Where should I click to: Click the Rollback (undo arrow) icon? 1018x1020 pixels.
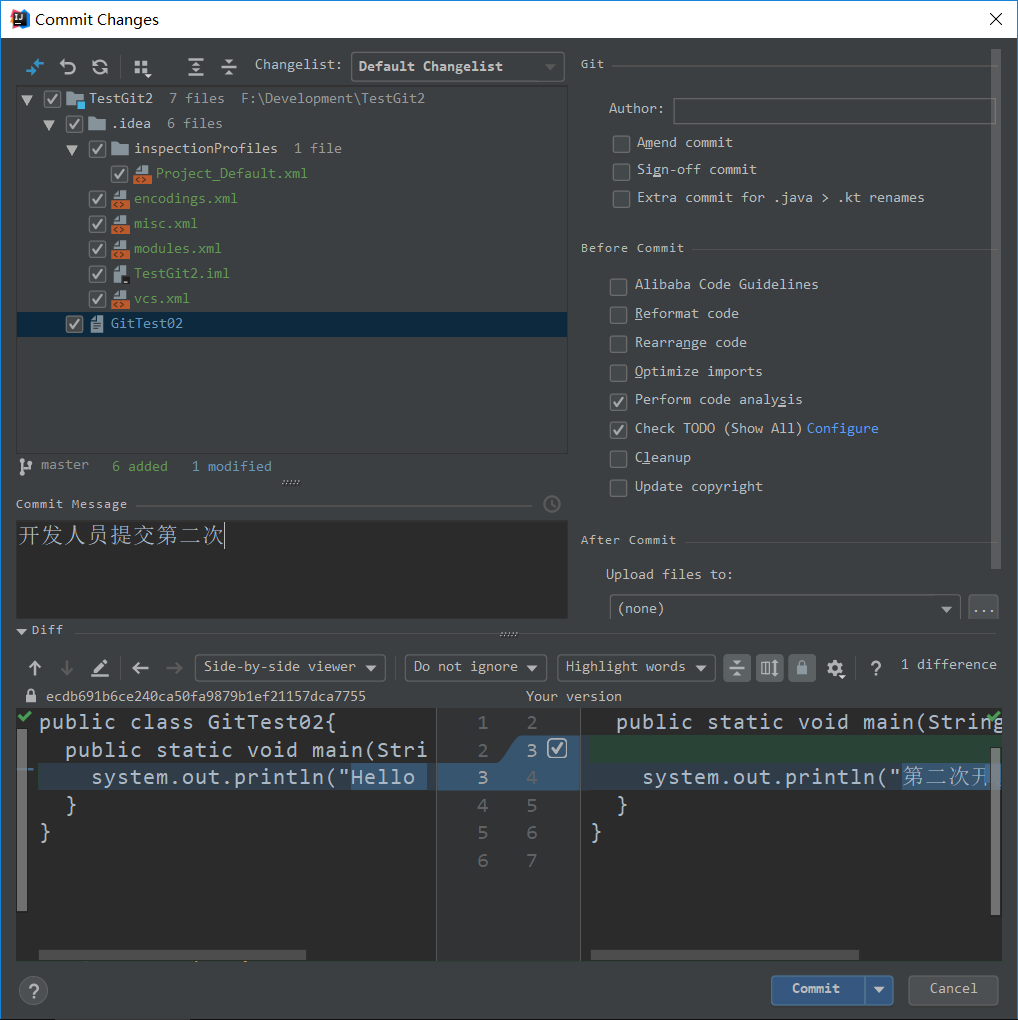point(68,67)
